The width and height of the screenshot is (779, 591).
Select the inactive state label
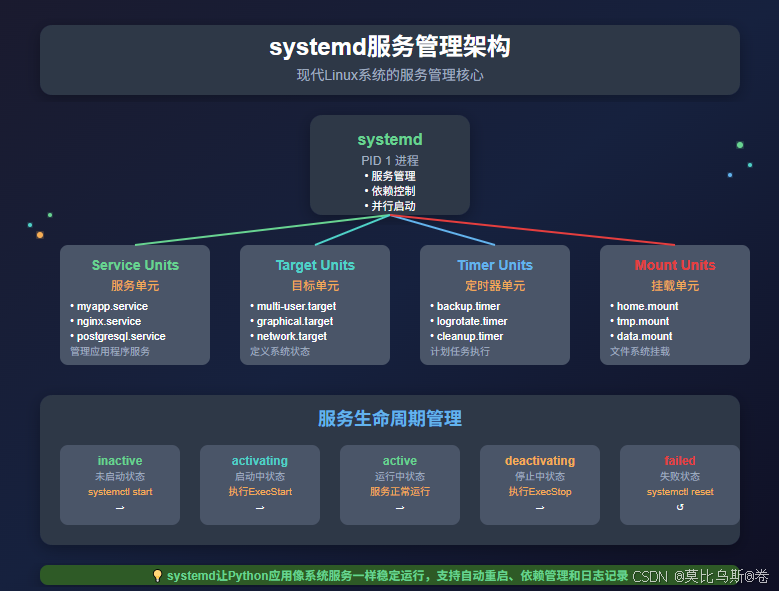(x=120, y=461)
